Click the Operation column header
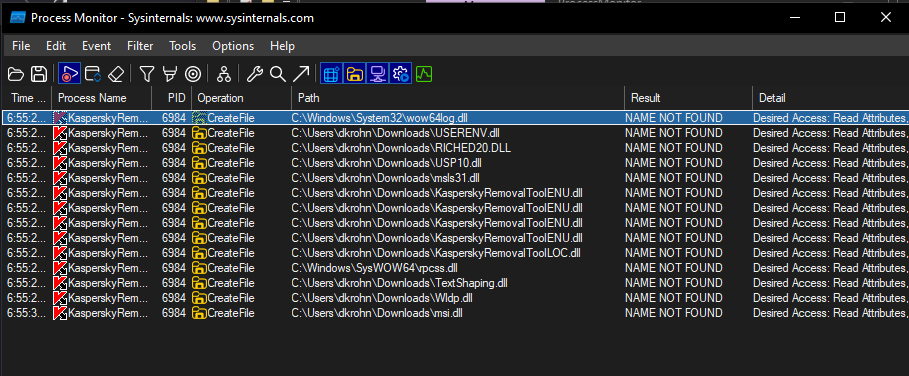Viewport: 909px width, 376px height. pos(242,98)
